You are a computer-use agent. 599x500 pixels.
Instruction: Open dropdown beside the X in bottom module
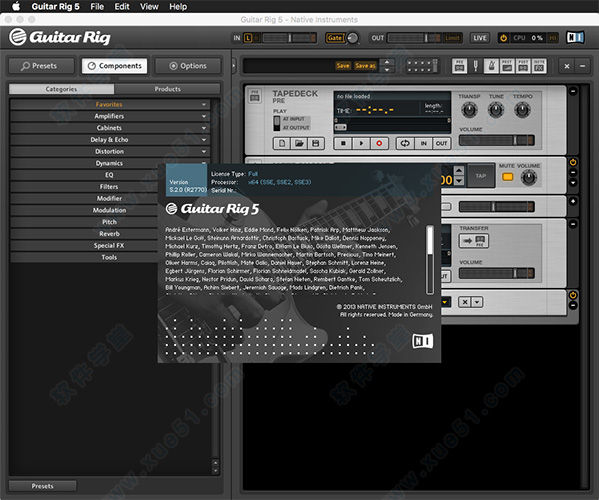[477, 302]
